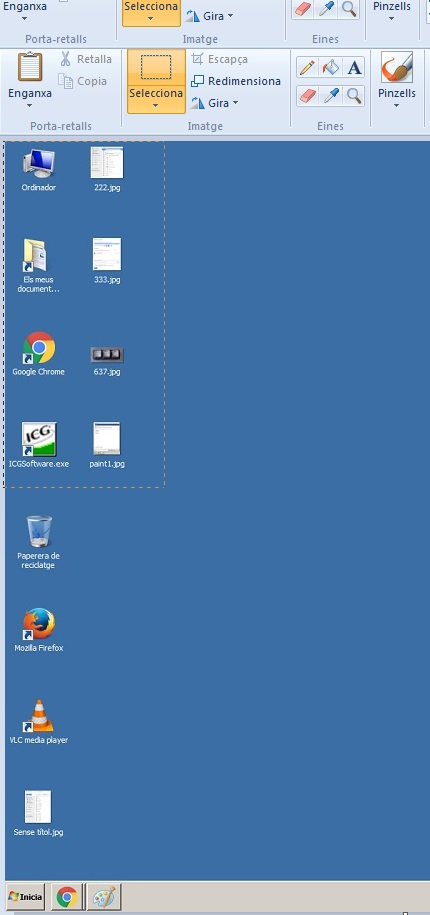Open the Selecciona options dropdown
430x915 pixels.
[156, 99]
